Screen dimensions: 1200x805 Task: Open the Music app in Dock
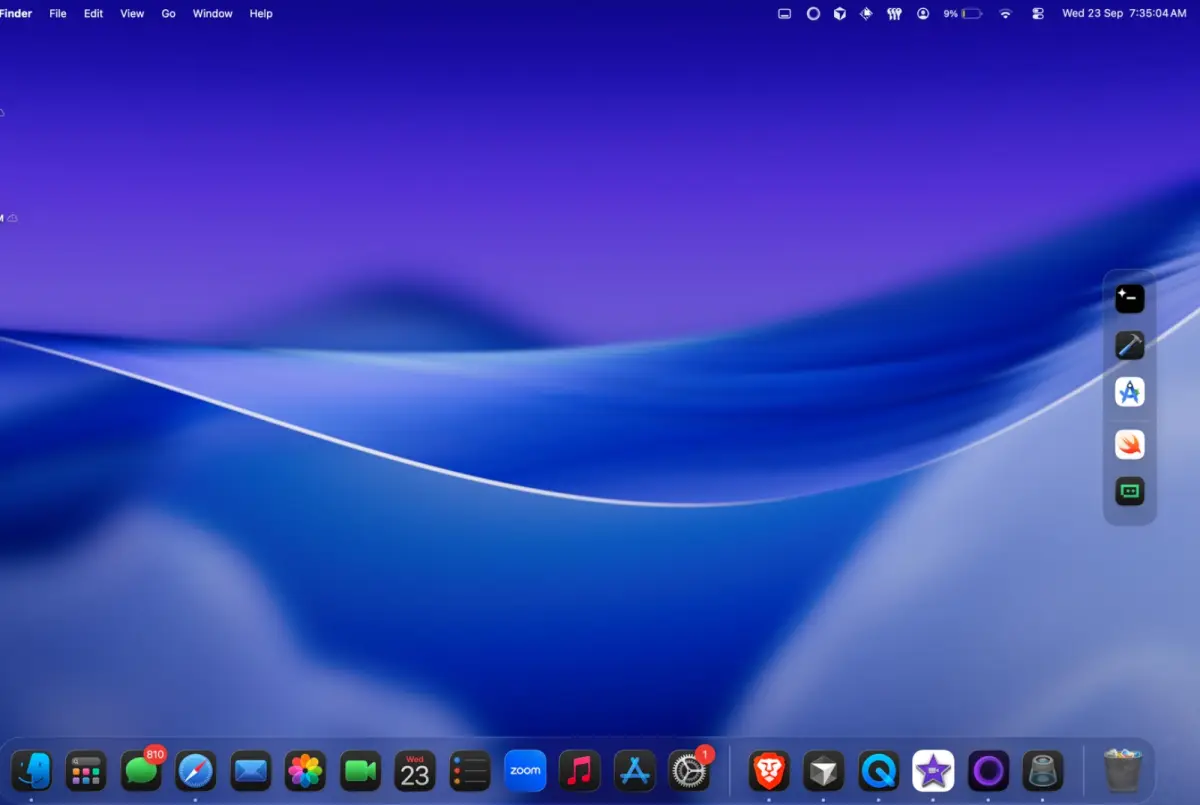click(x=580, y=771)
